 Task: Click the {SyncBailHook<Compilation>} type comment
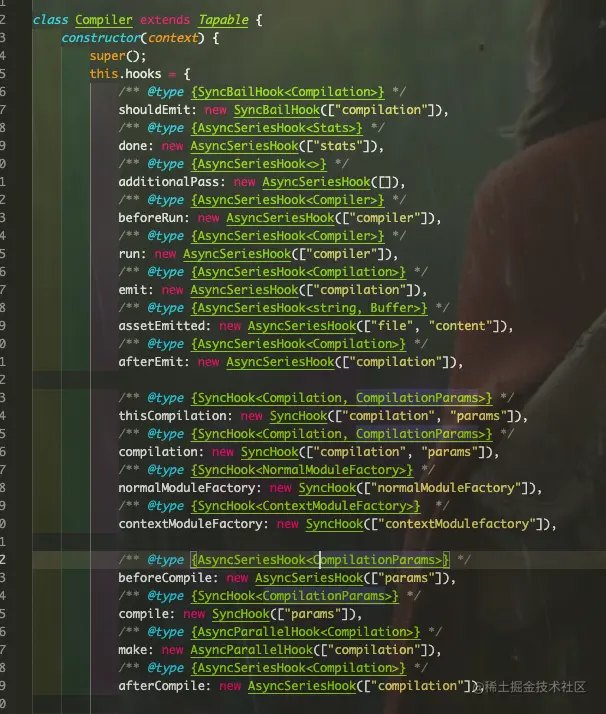point(287,92)
